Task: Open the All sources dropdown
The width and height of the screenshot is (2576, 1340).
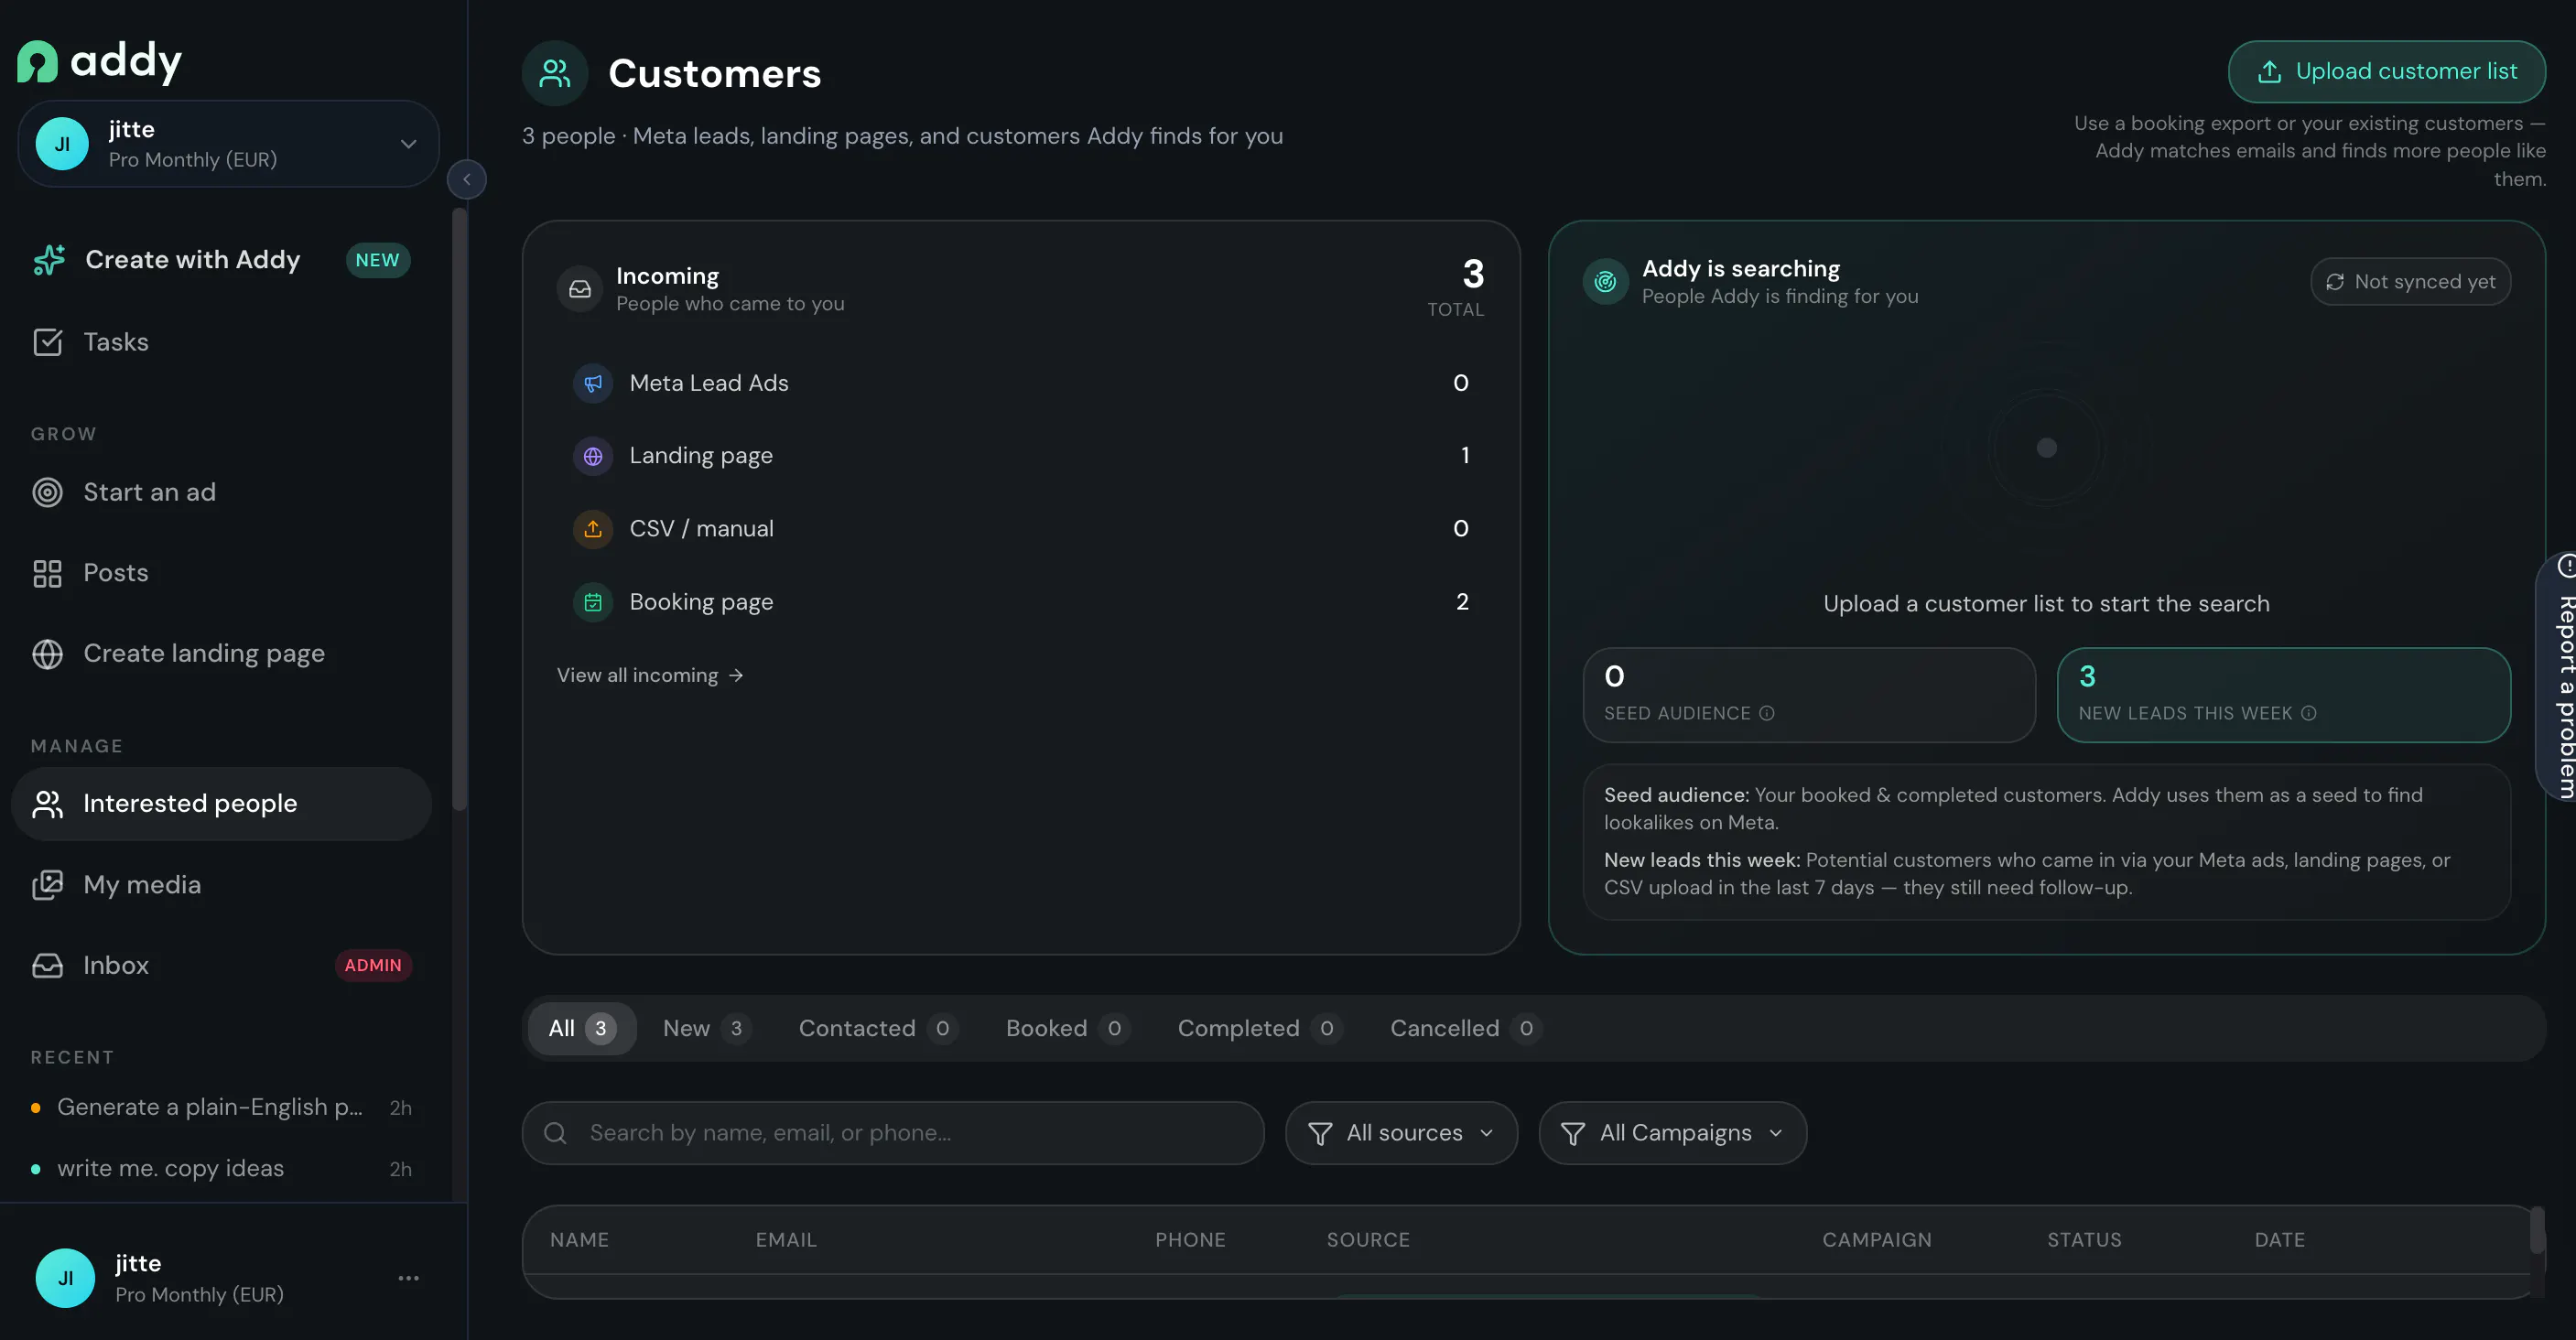Action: pyautogui.click(x=1402, y=1133)
